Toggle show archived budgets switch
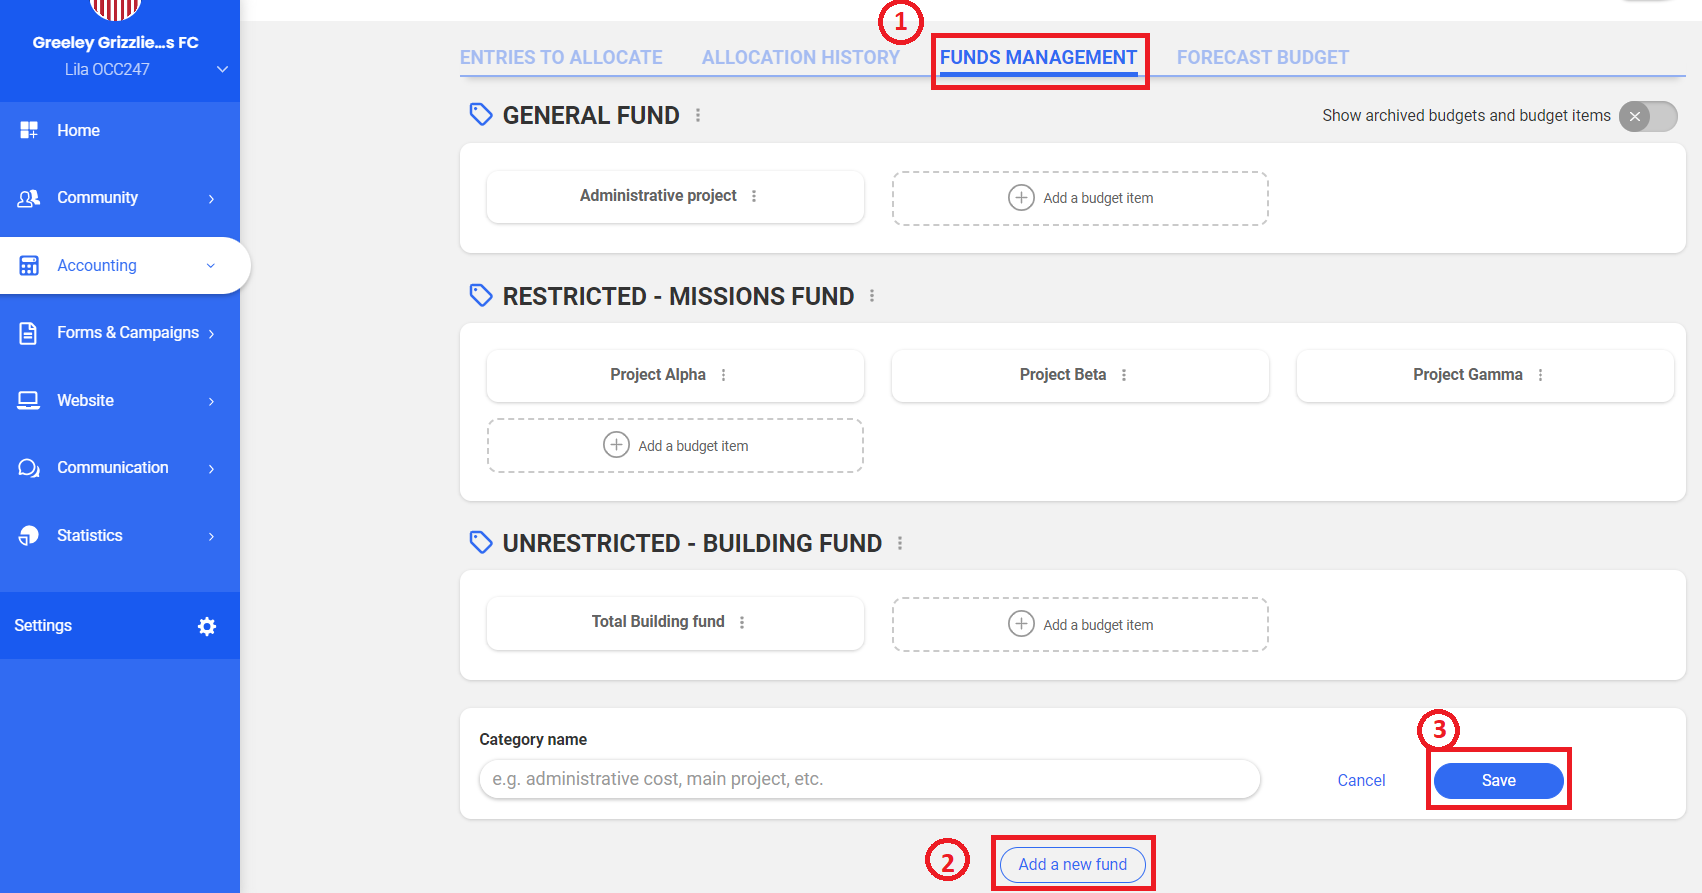This screenshot has height=893, width=1702. [1648, 116]
